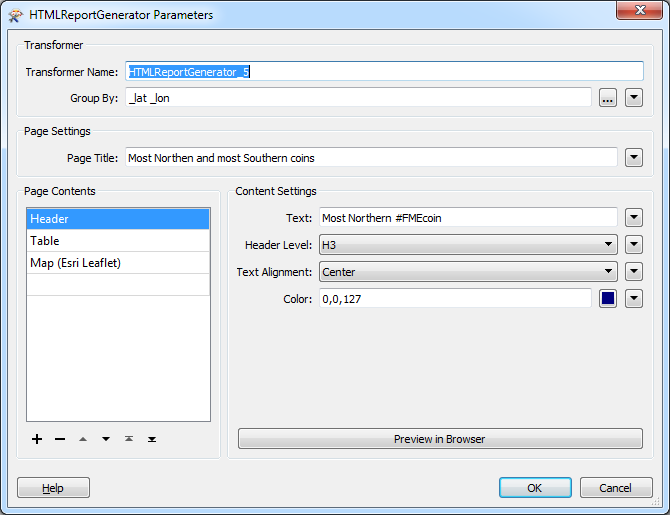Click the FME application icon in title bar

[15, 15]
